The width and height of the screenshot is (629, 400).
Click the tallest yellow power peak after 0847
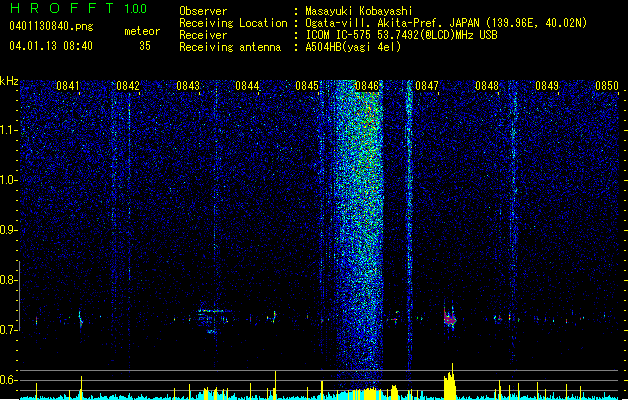coord(450,382)
